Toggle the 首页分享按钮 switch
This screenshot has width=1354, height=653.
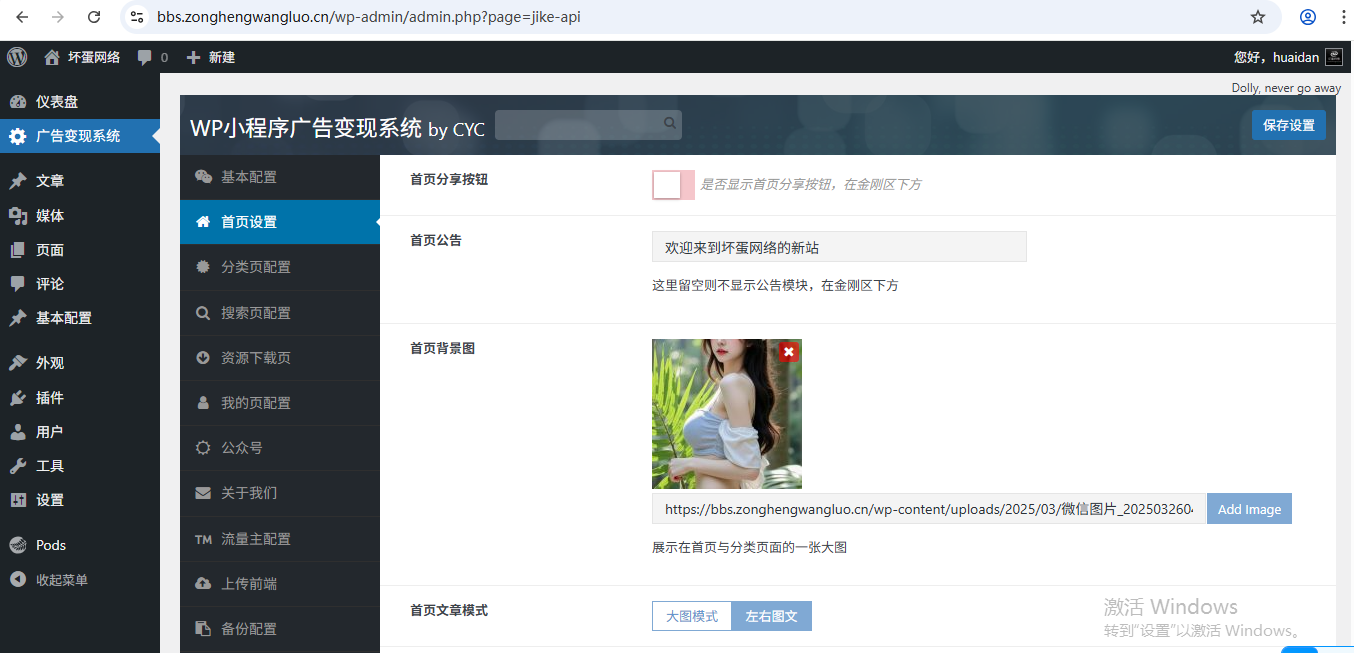coord(673,184)
